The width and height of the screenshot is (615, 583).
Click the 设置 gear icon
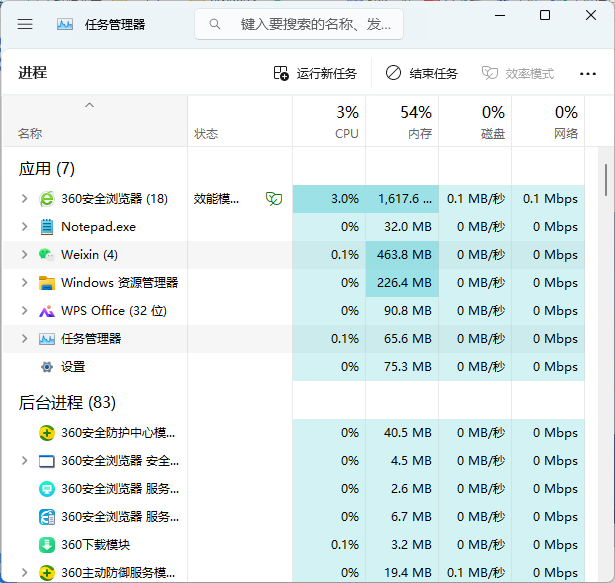pyautogui.click(x=47, y=367)
